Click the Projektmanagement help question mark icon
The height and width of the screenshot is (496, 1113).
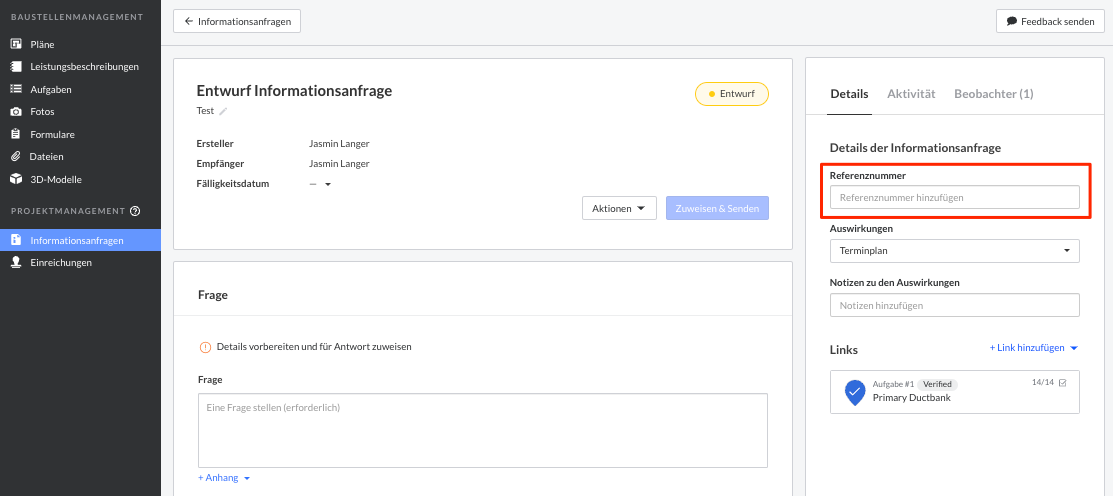[x=135, y=211]
